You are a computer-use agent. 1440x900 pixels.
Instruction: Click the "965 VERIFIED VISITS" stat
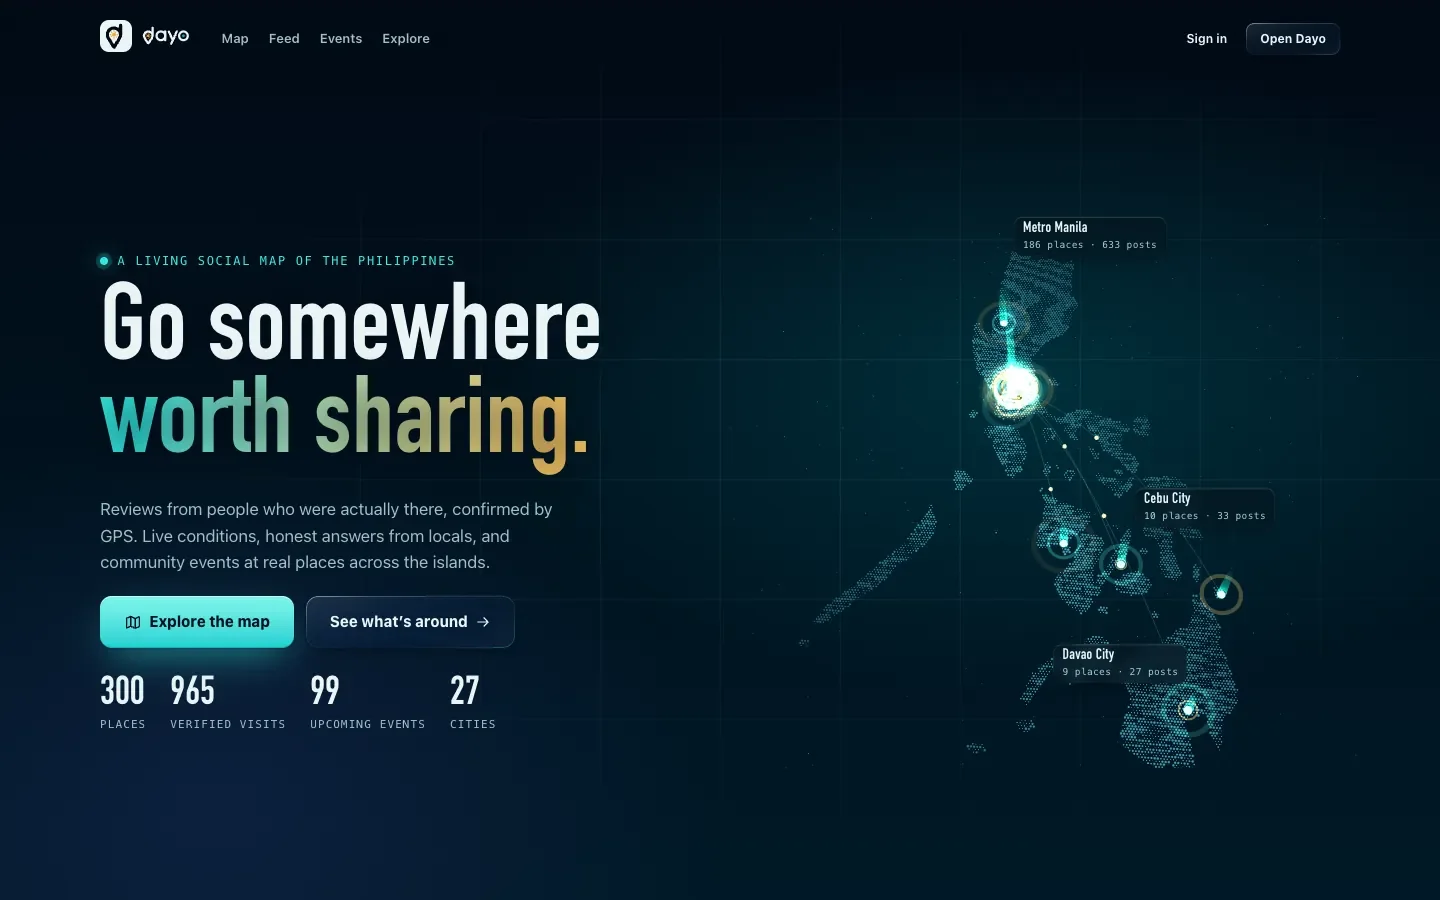click(228, 701)
